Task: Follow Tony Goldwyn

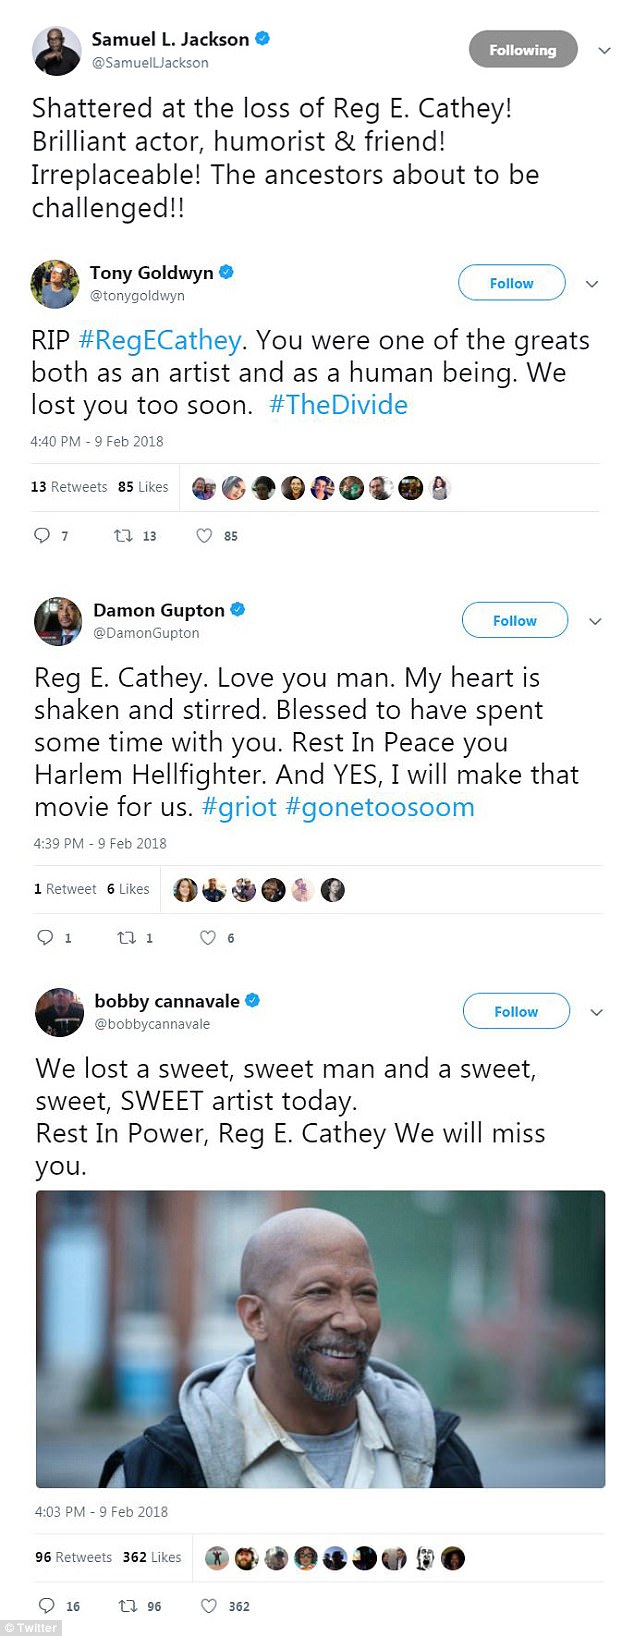Action: pyautogui.click(x=511, y=283)
